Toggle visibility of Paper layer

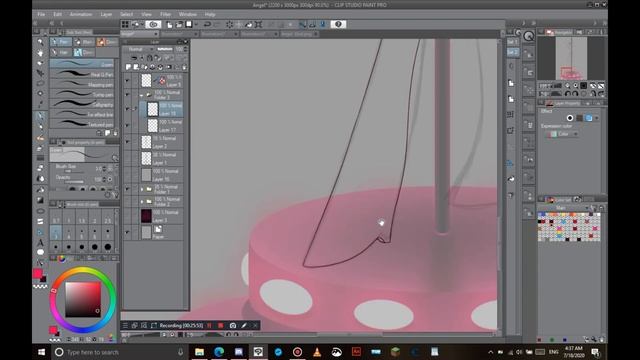click(x=127, y=232)
